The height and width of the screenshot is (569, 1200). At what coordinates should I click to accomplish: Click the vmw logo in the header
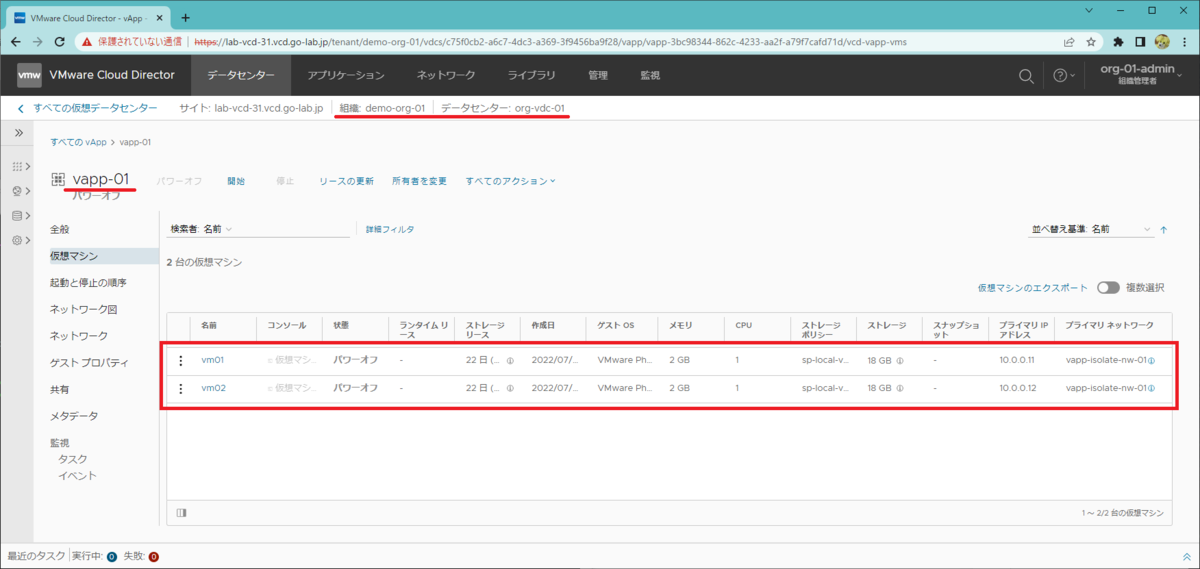click(x=30, y=75)
